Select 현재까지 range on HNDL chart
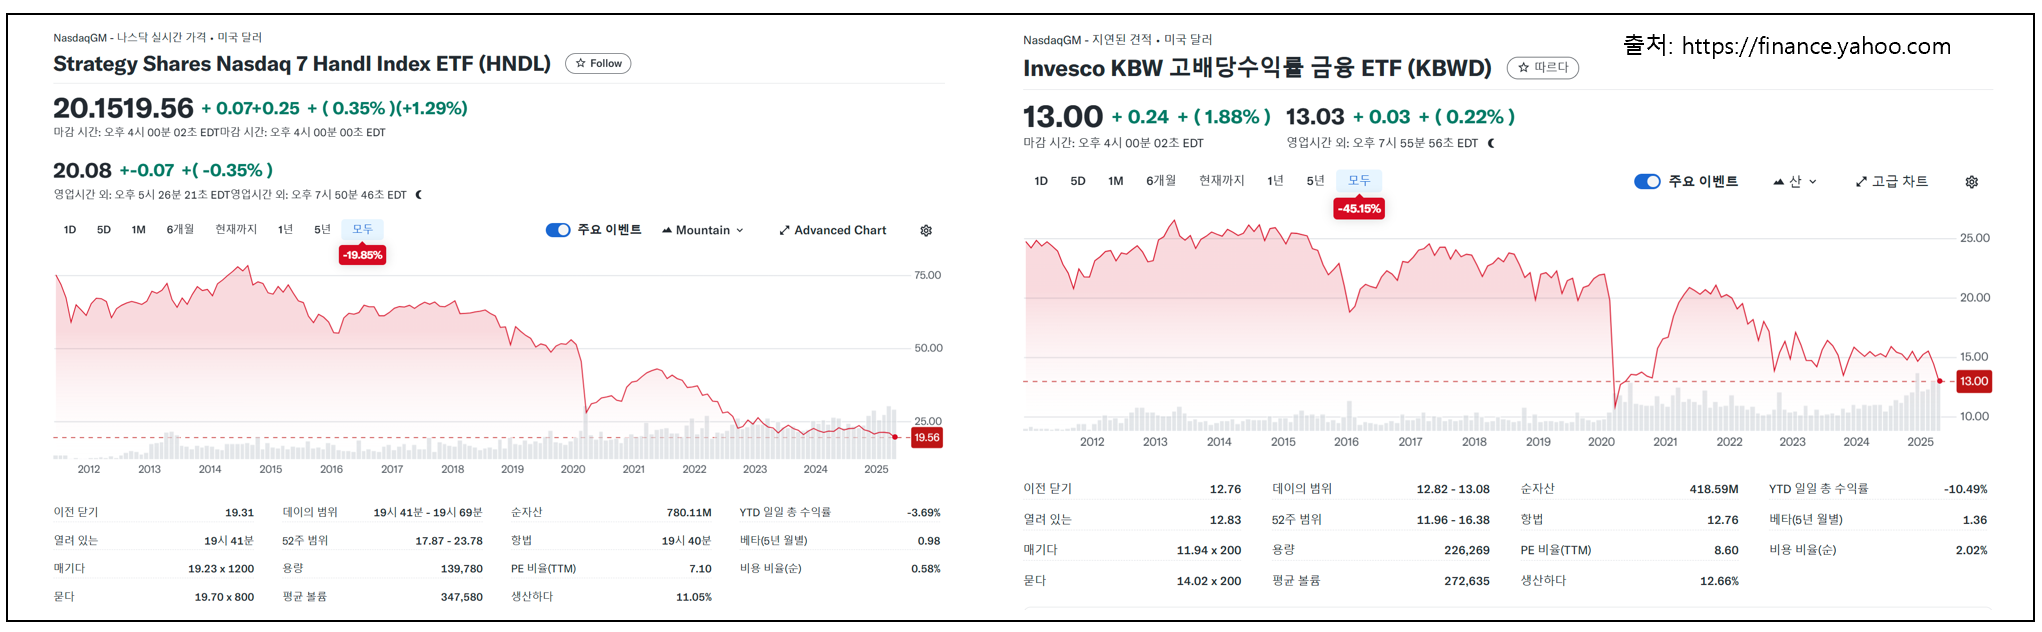This screenshot has height=632, width=2042. pos(236,230)
